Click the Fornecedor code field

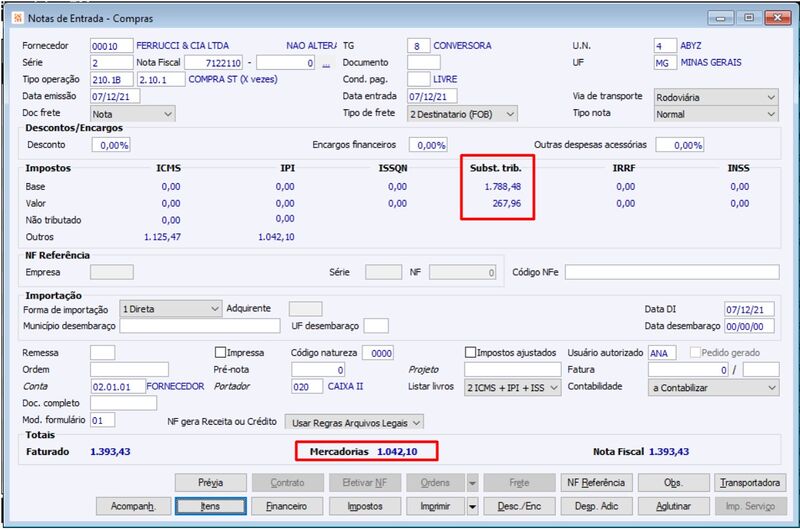point(111,46)
